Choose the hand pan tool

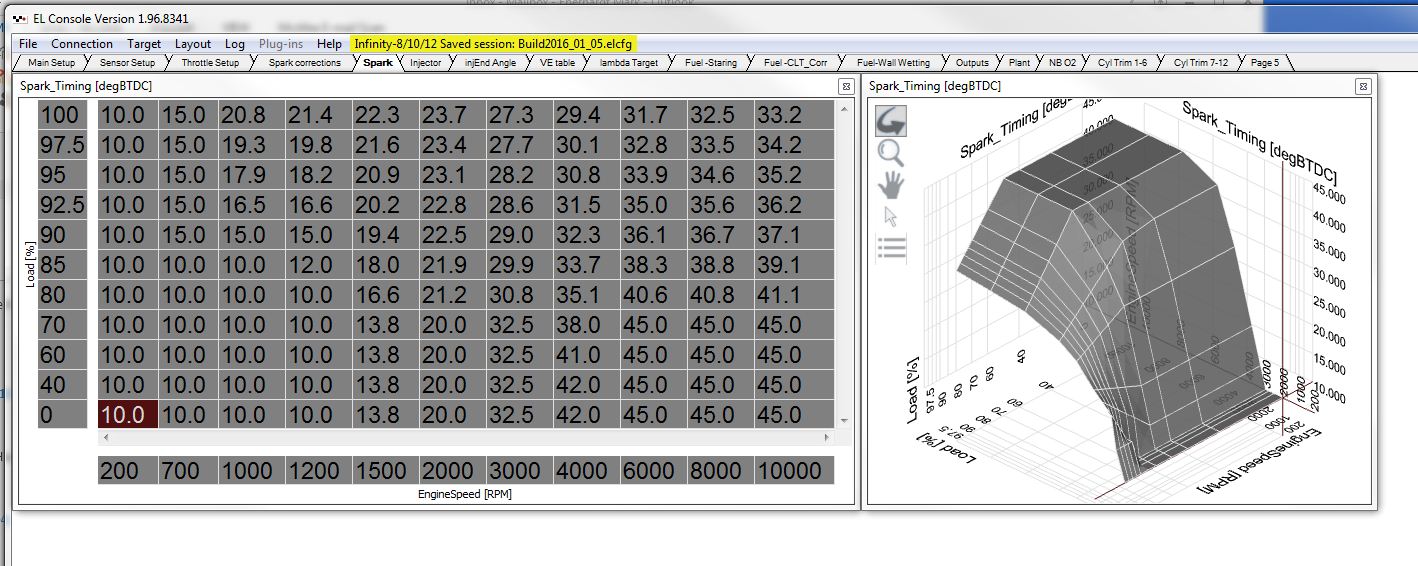[890, 185]
